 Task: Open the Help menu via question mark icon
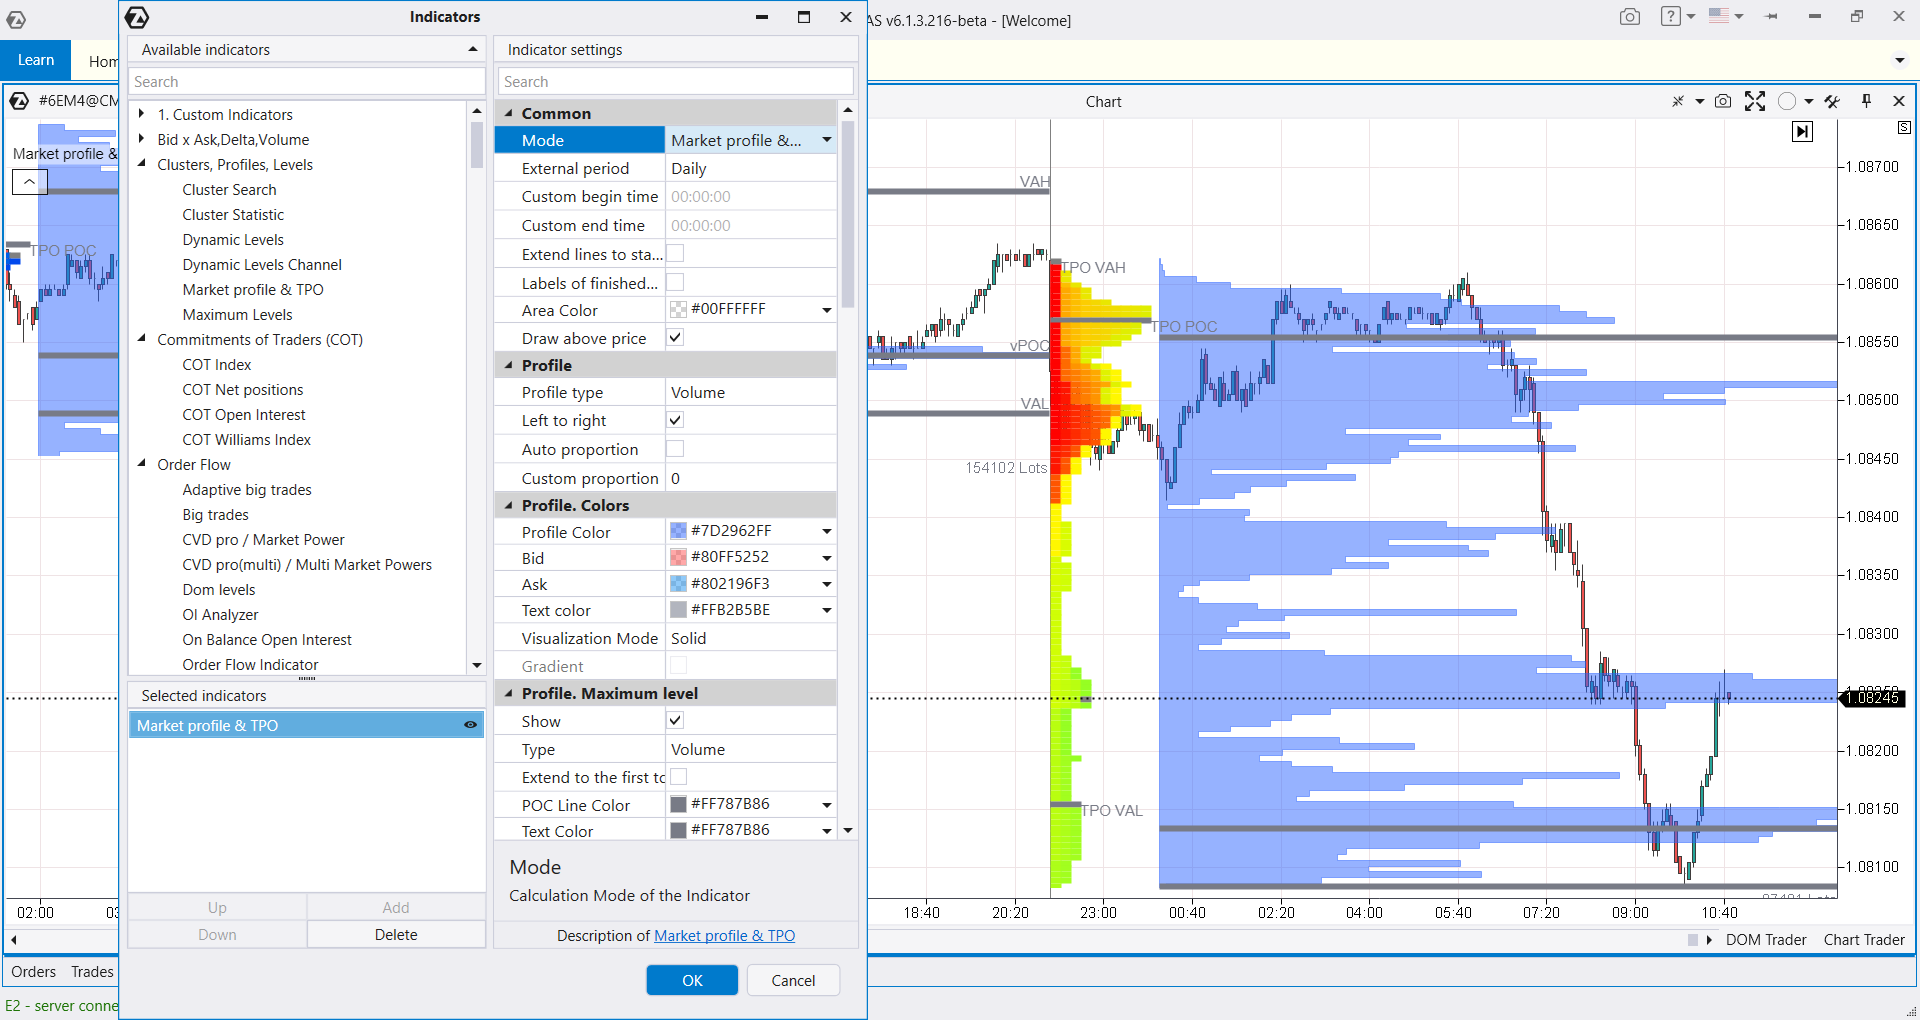point(1670,16)
